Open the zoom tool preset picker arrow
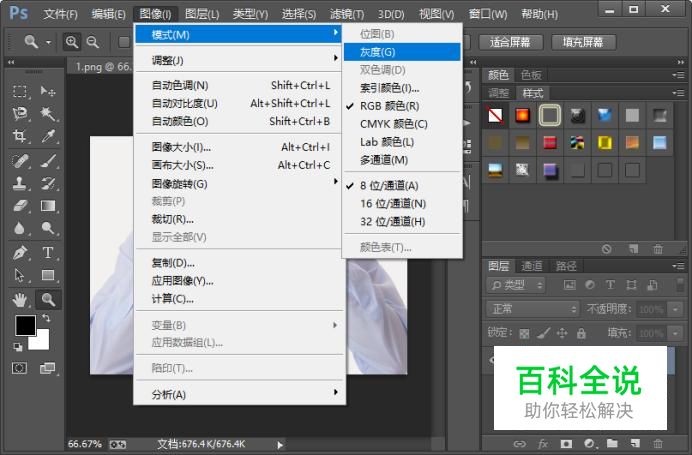Viewport: 692px width, 455px height. pyautogui.click(x=49, y=42)
